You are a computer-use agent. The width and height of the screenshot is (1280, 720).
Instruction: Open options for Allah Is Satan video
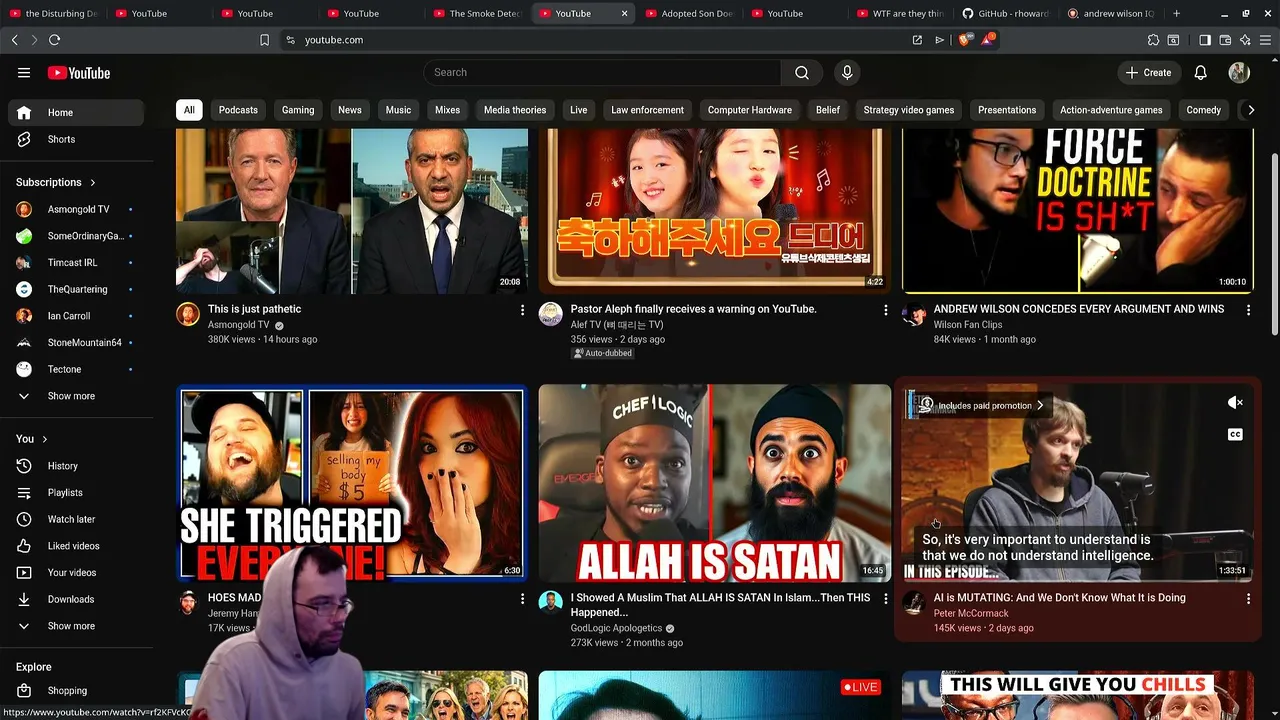click(x=885, y=598)
